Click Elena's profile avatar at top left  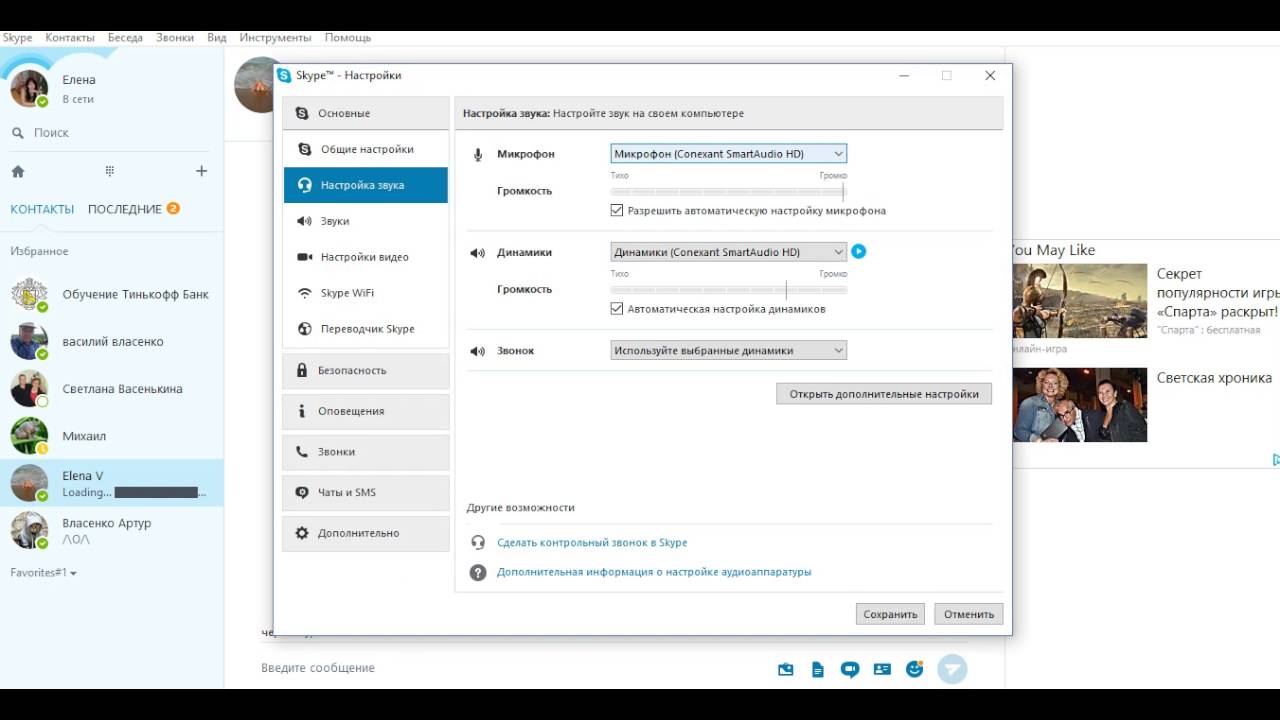click(29, 88)
